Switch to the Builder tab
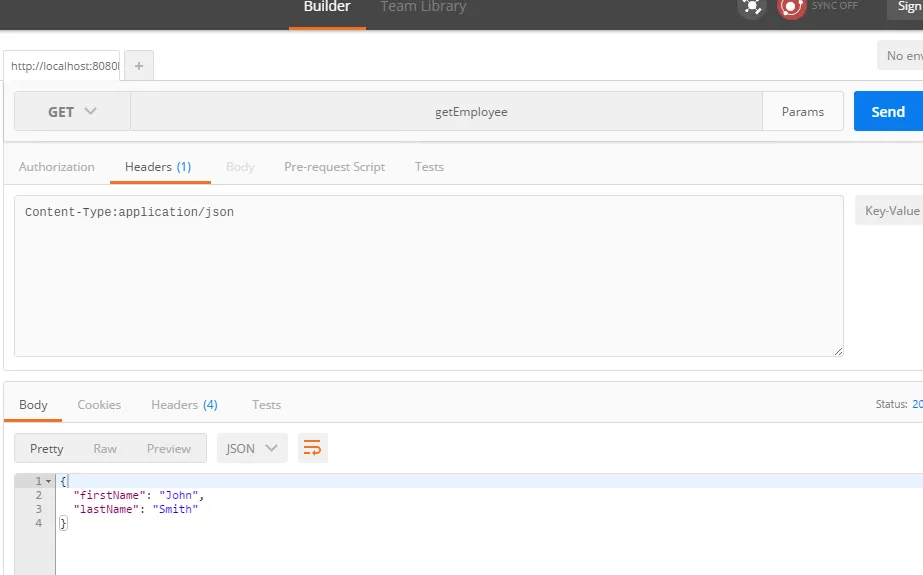 [327, 7]
